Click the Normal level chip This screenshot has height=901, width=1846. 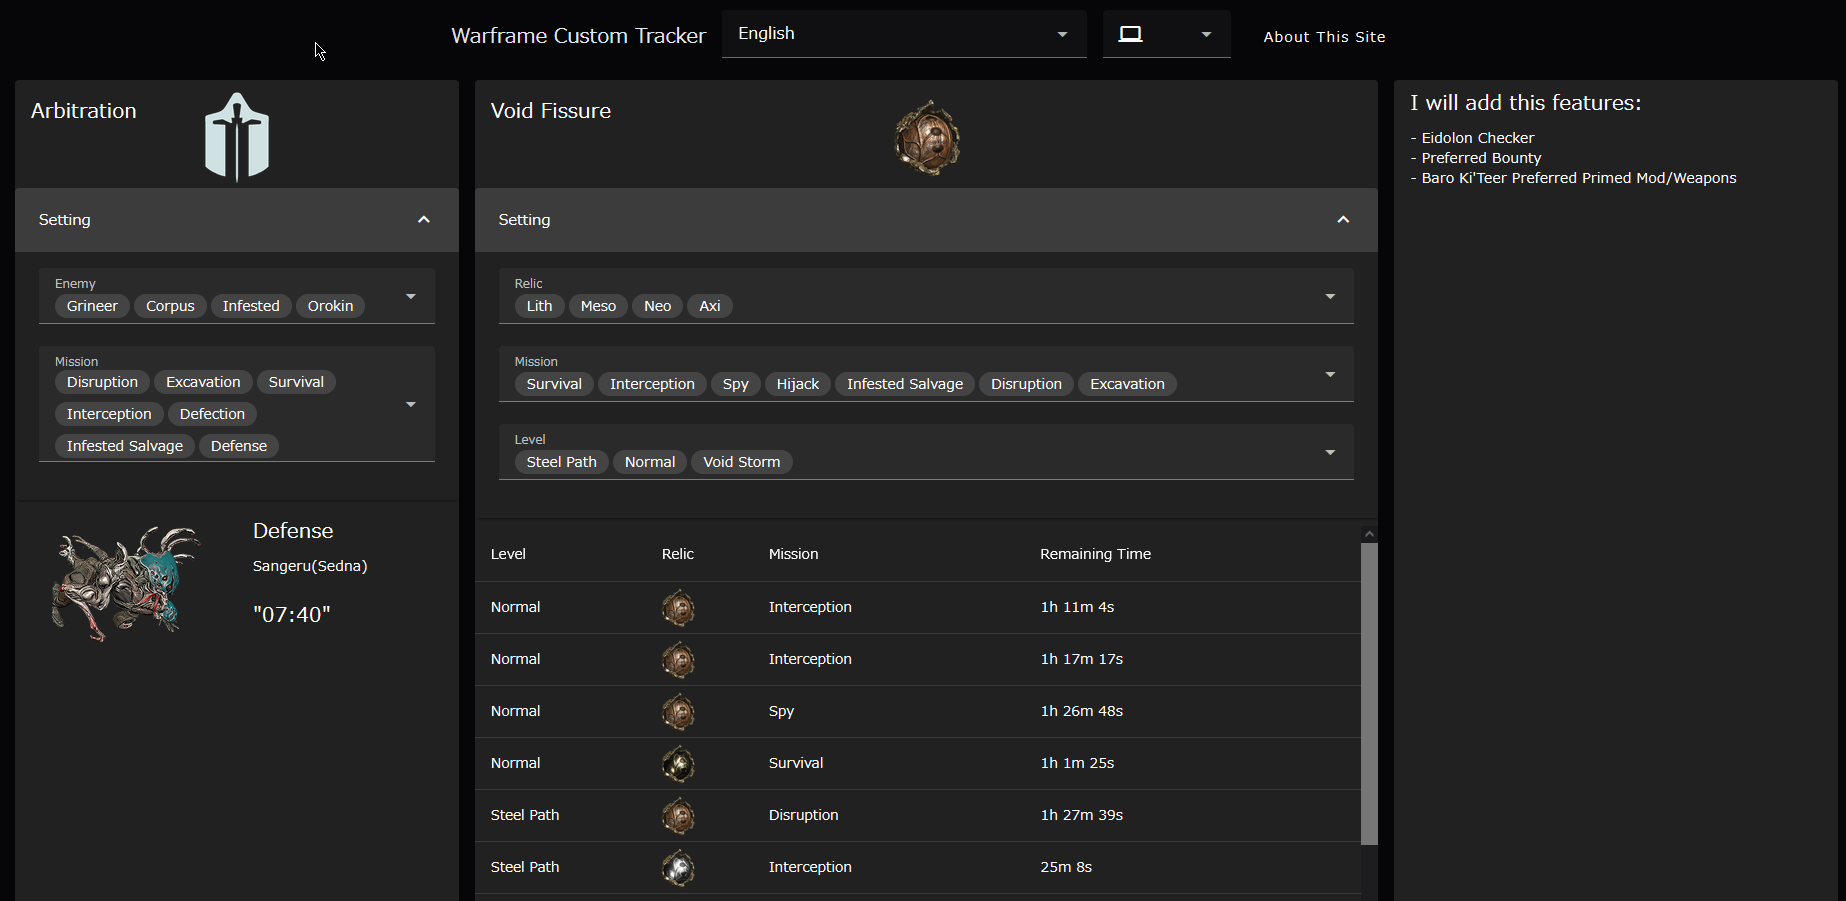pyautogui.click(x=650, y=462)
